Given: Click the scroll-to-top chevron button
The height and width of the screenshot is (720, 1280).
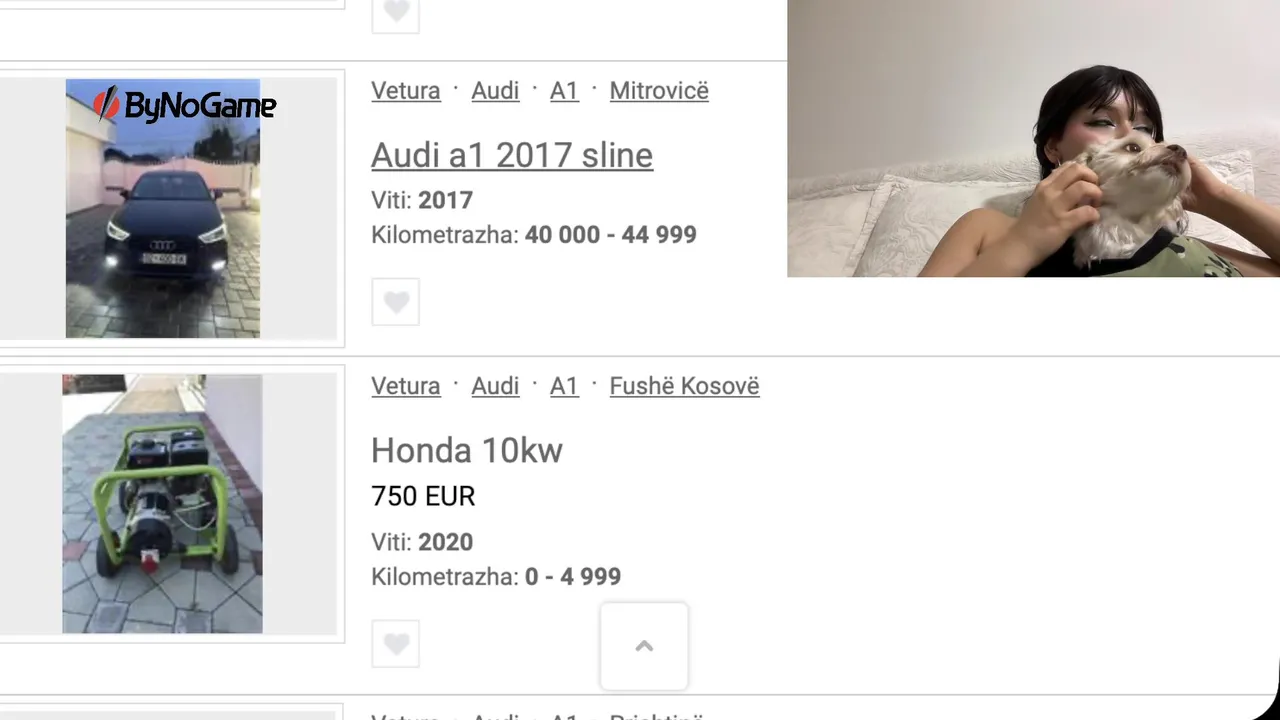Looking at the screenshot, I should (644, 646).
